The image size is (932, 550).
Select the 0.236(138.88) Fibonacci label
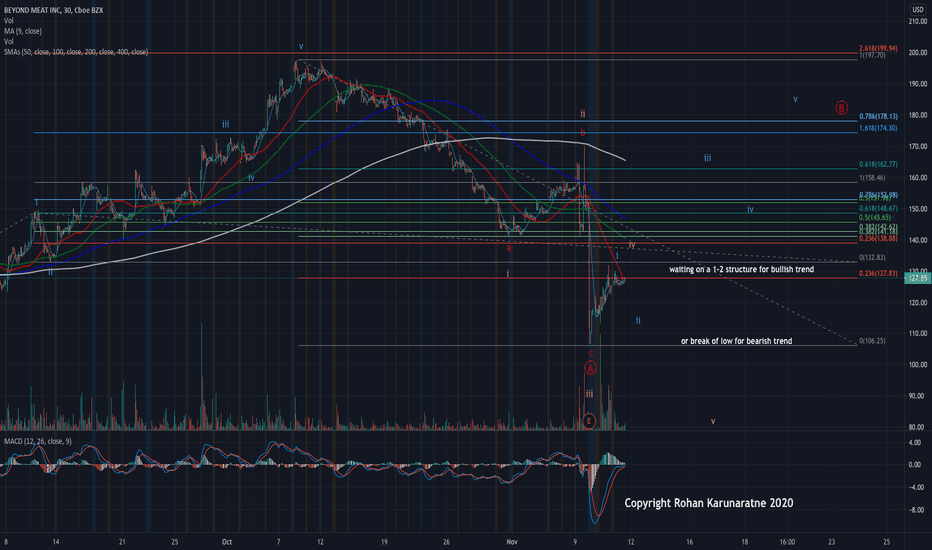pyautogui.click(x=878, y=238)
